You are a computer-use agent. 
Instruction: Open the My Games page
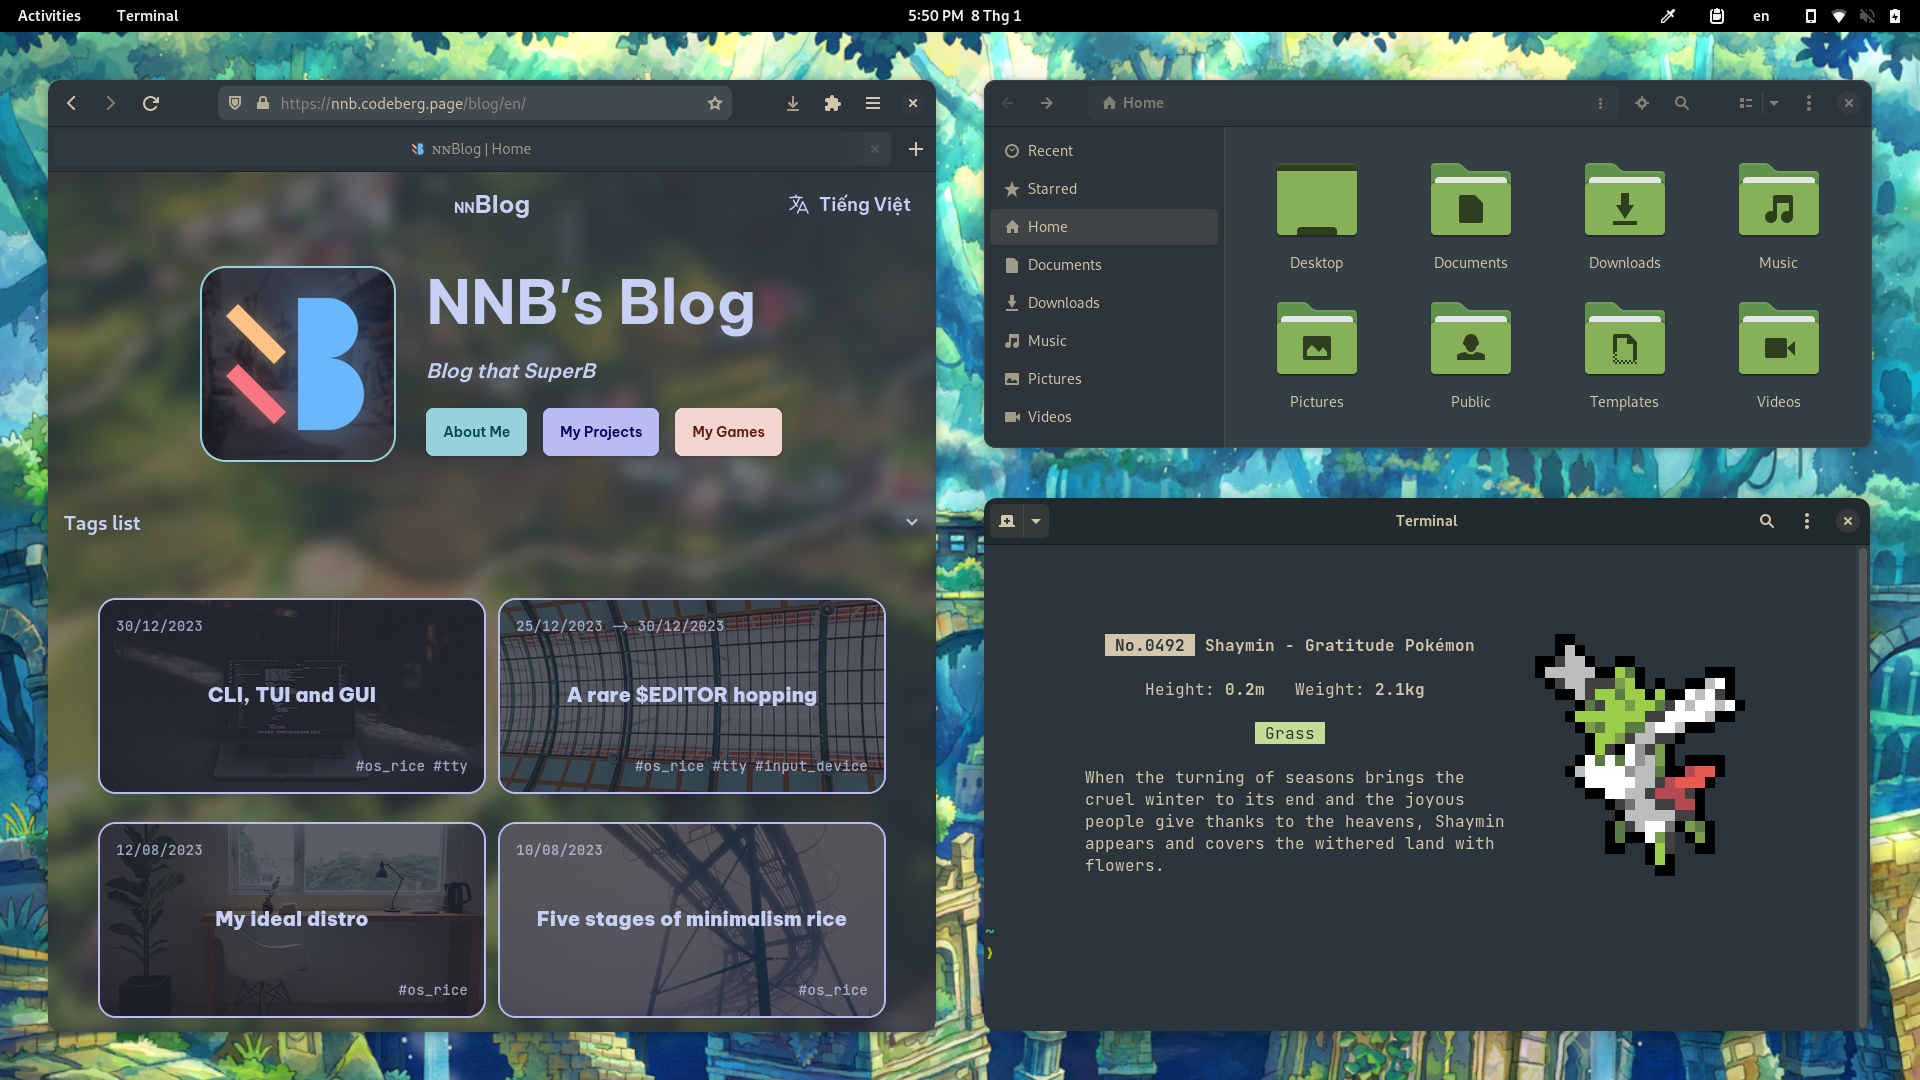coord(728,432)
